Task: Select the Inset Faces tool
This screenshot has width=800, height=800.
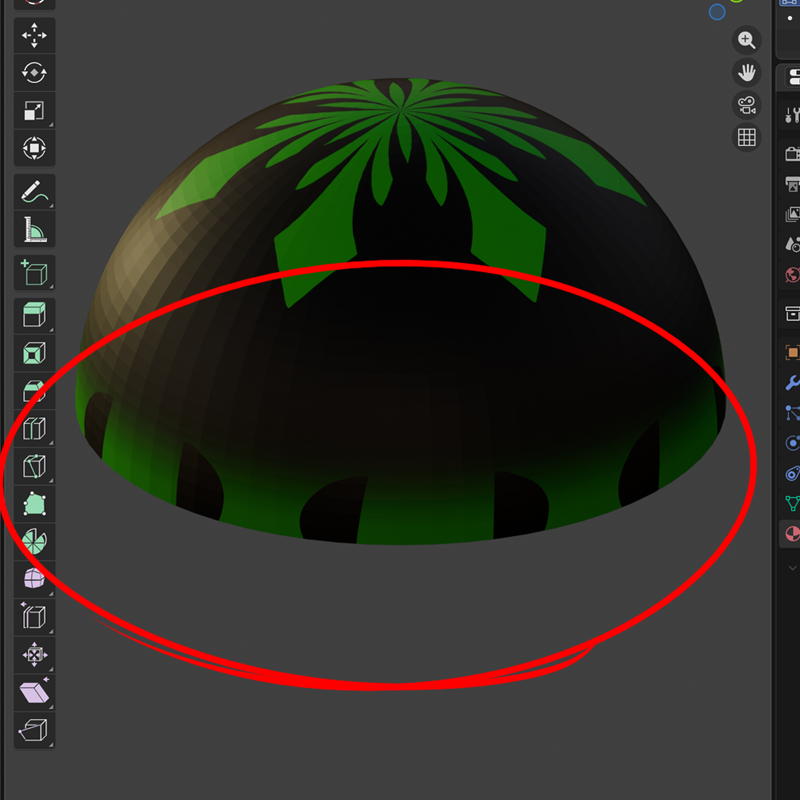Action: [34, 353]
